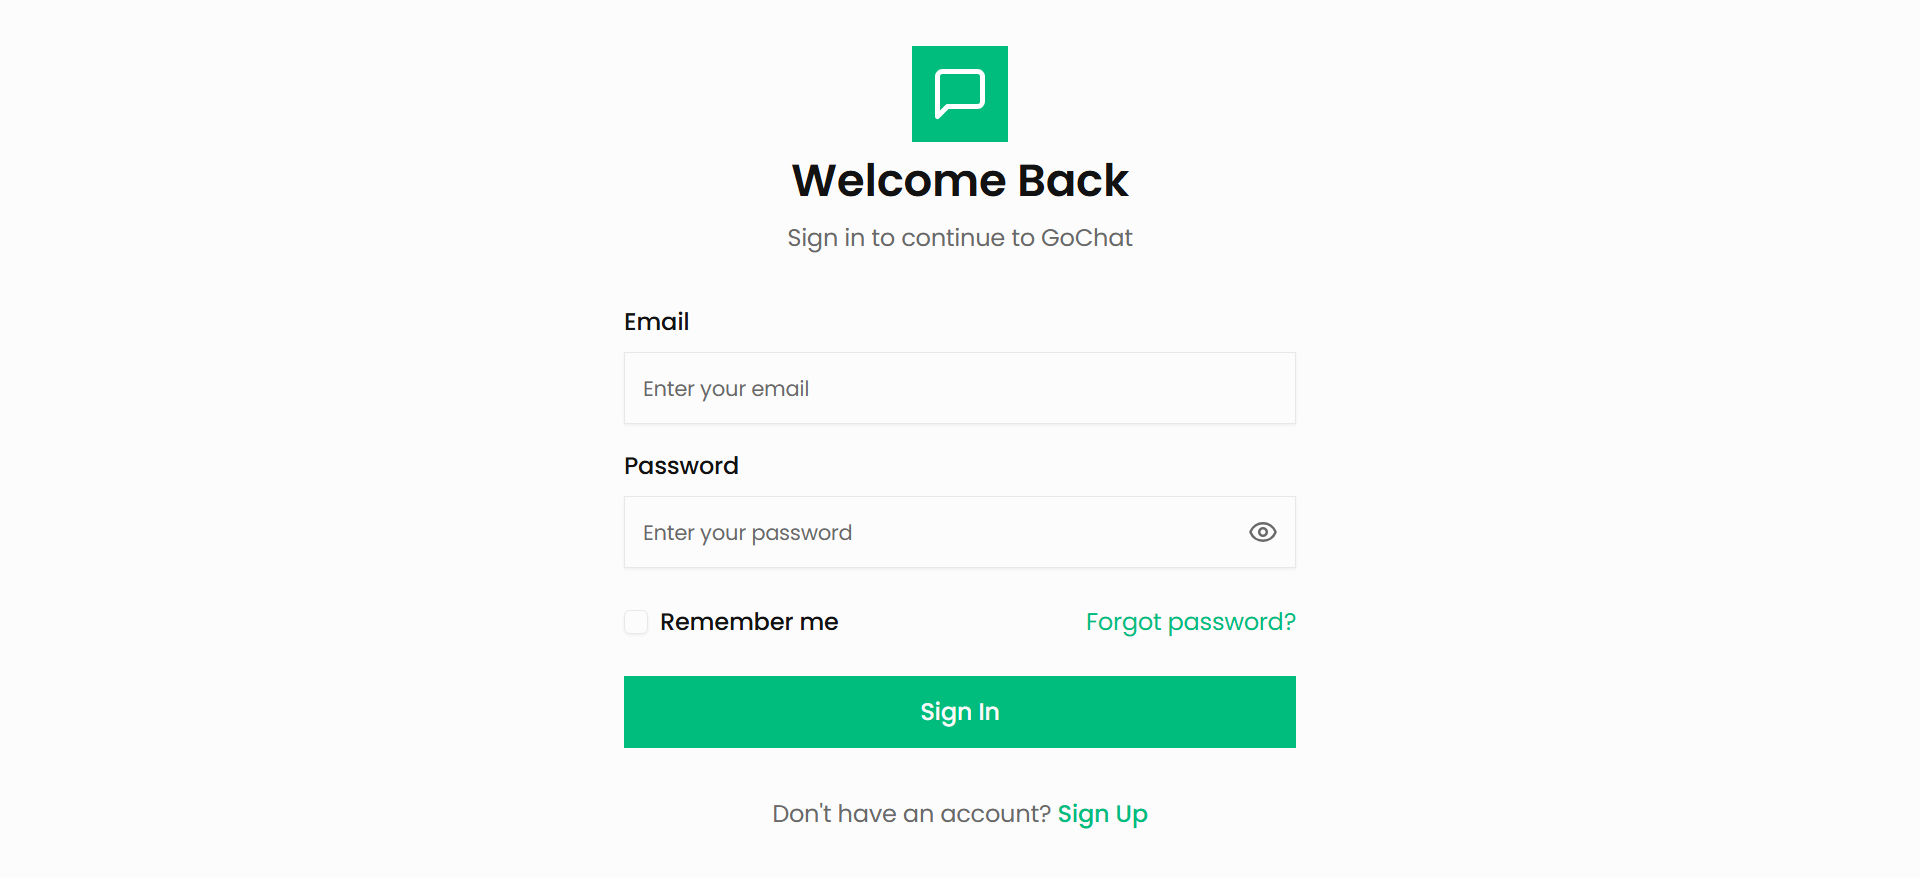Click the word 'Back' in the heading
This screenshot has width=1920, height=878.
point(1072,181)
